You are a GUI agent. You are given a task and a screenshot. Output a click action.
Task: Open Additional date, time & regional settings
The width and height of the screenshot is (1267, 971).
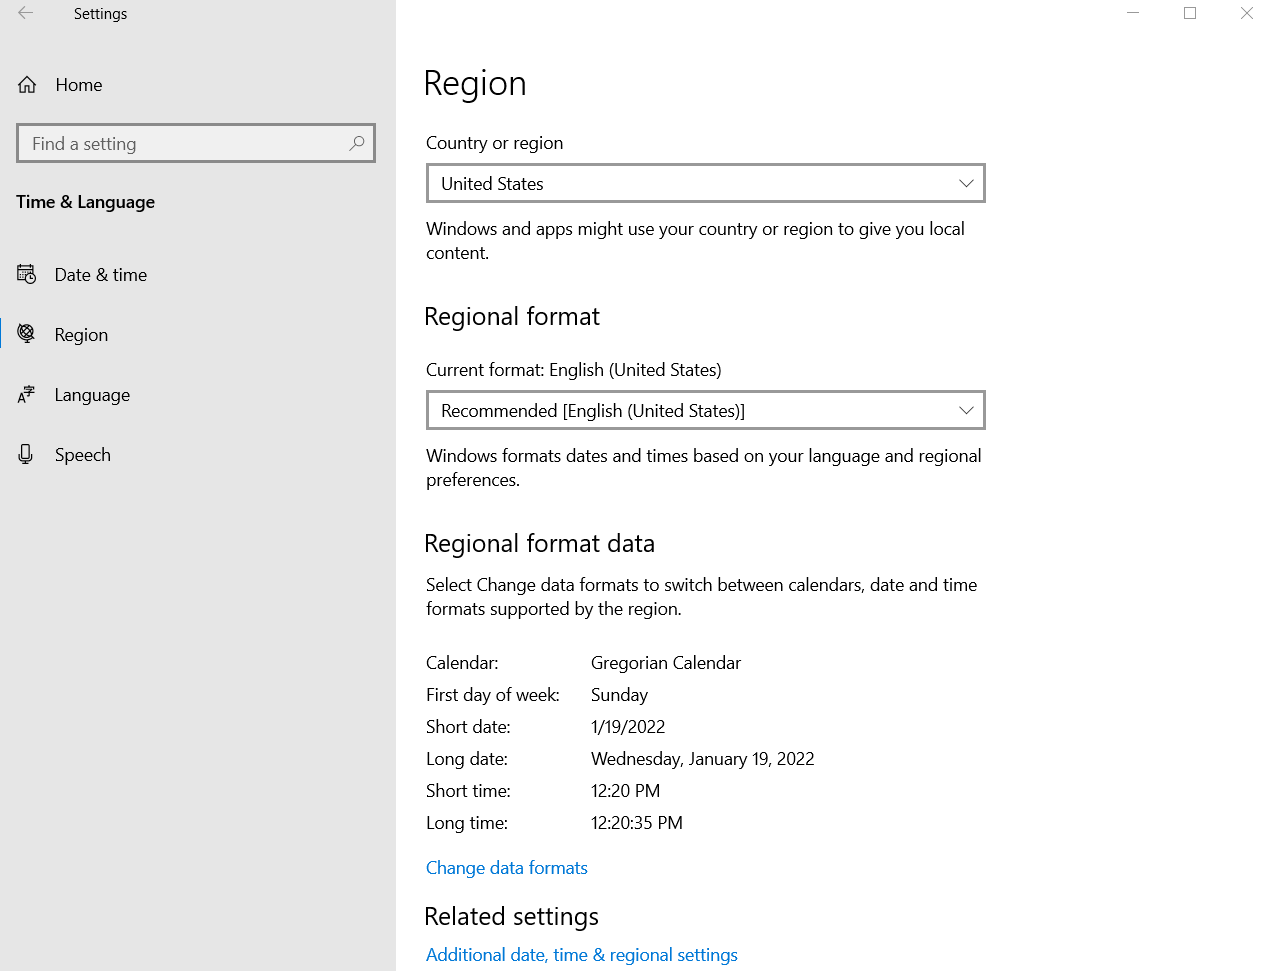[x=582, y=955]
